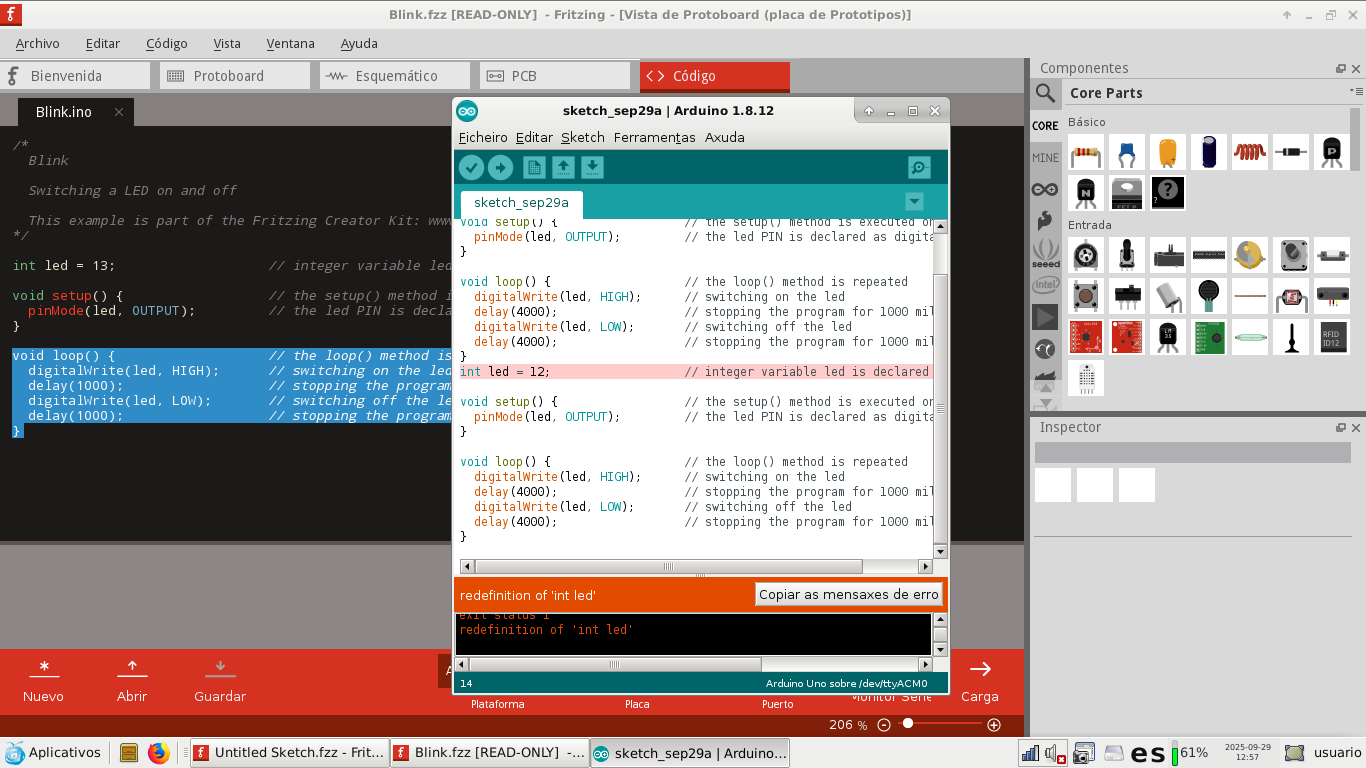
Task: Select the resistor part in Básico
Action: point(1086,153)
